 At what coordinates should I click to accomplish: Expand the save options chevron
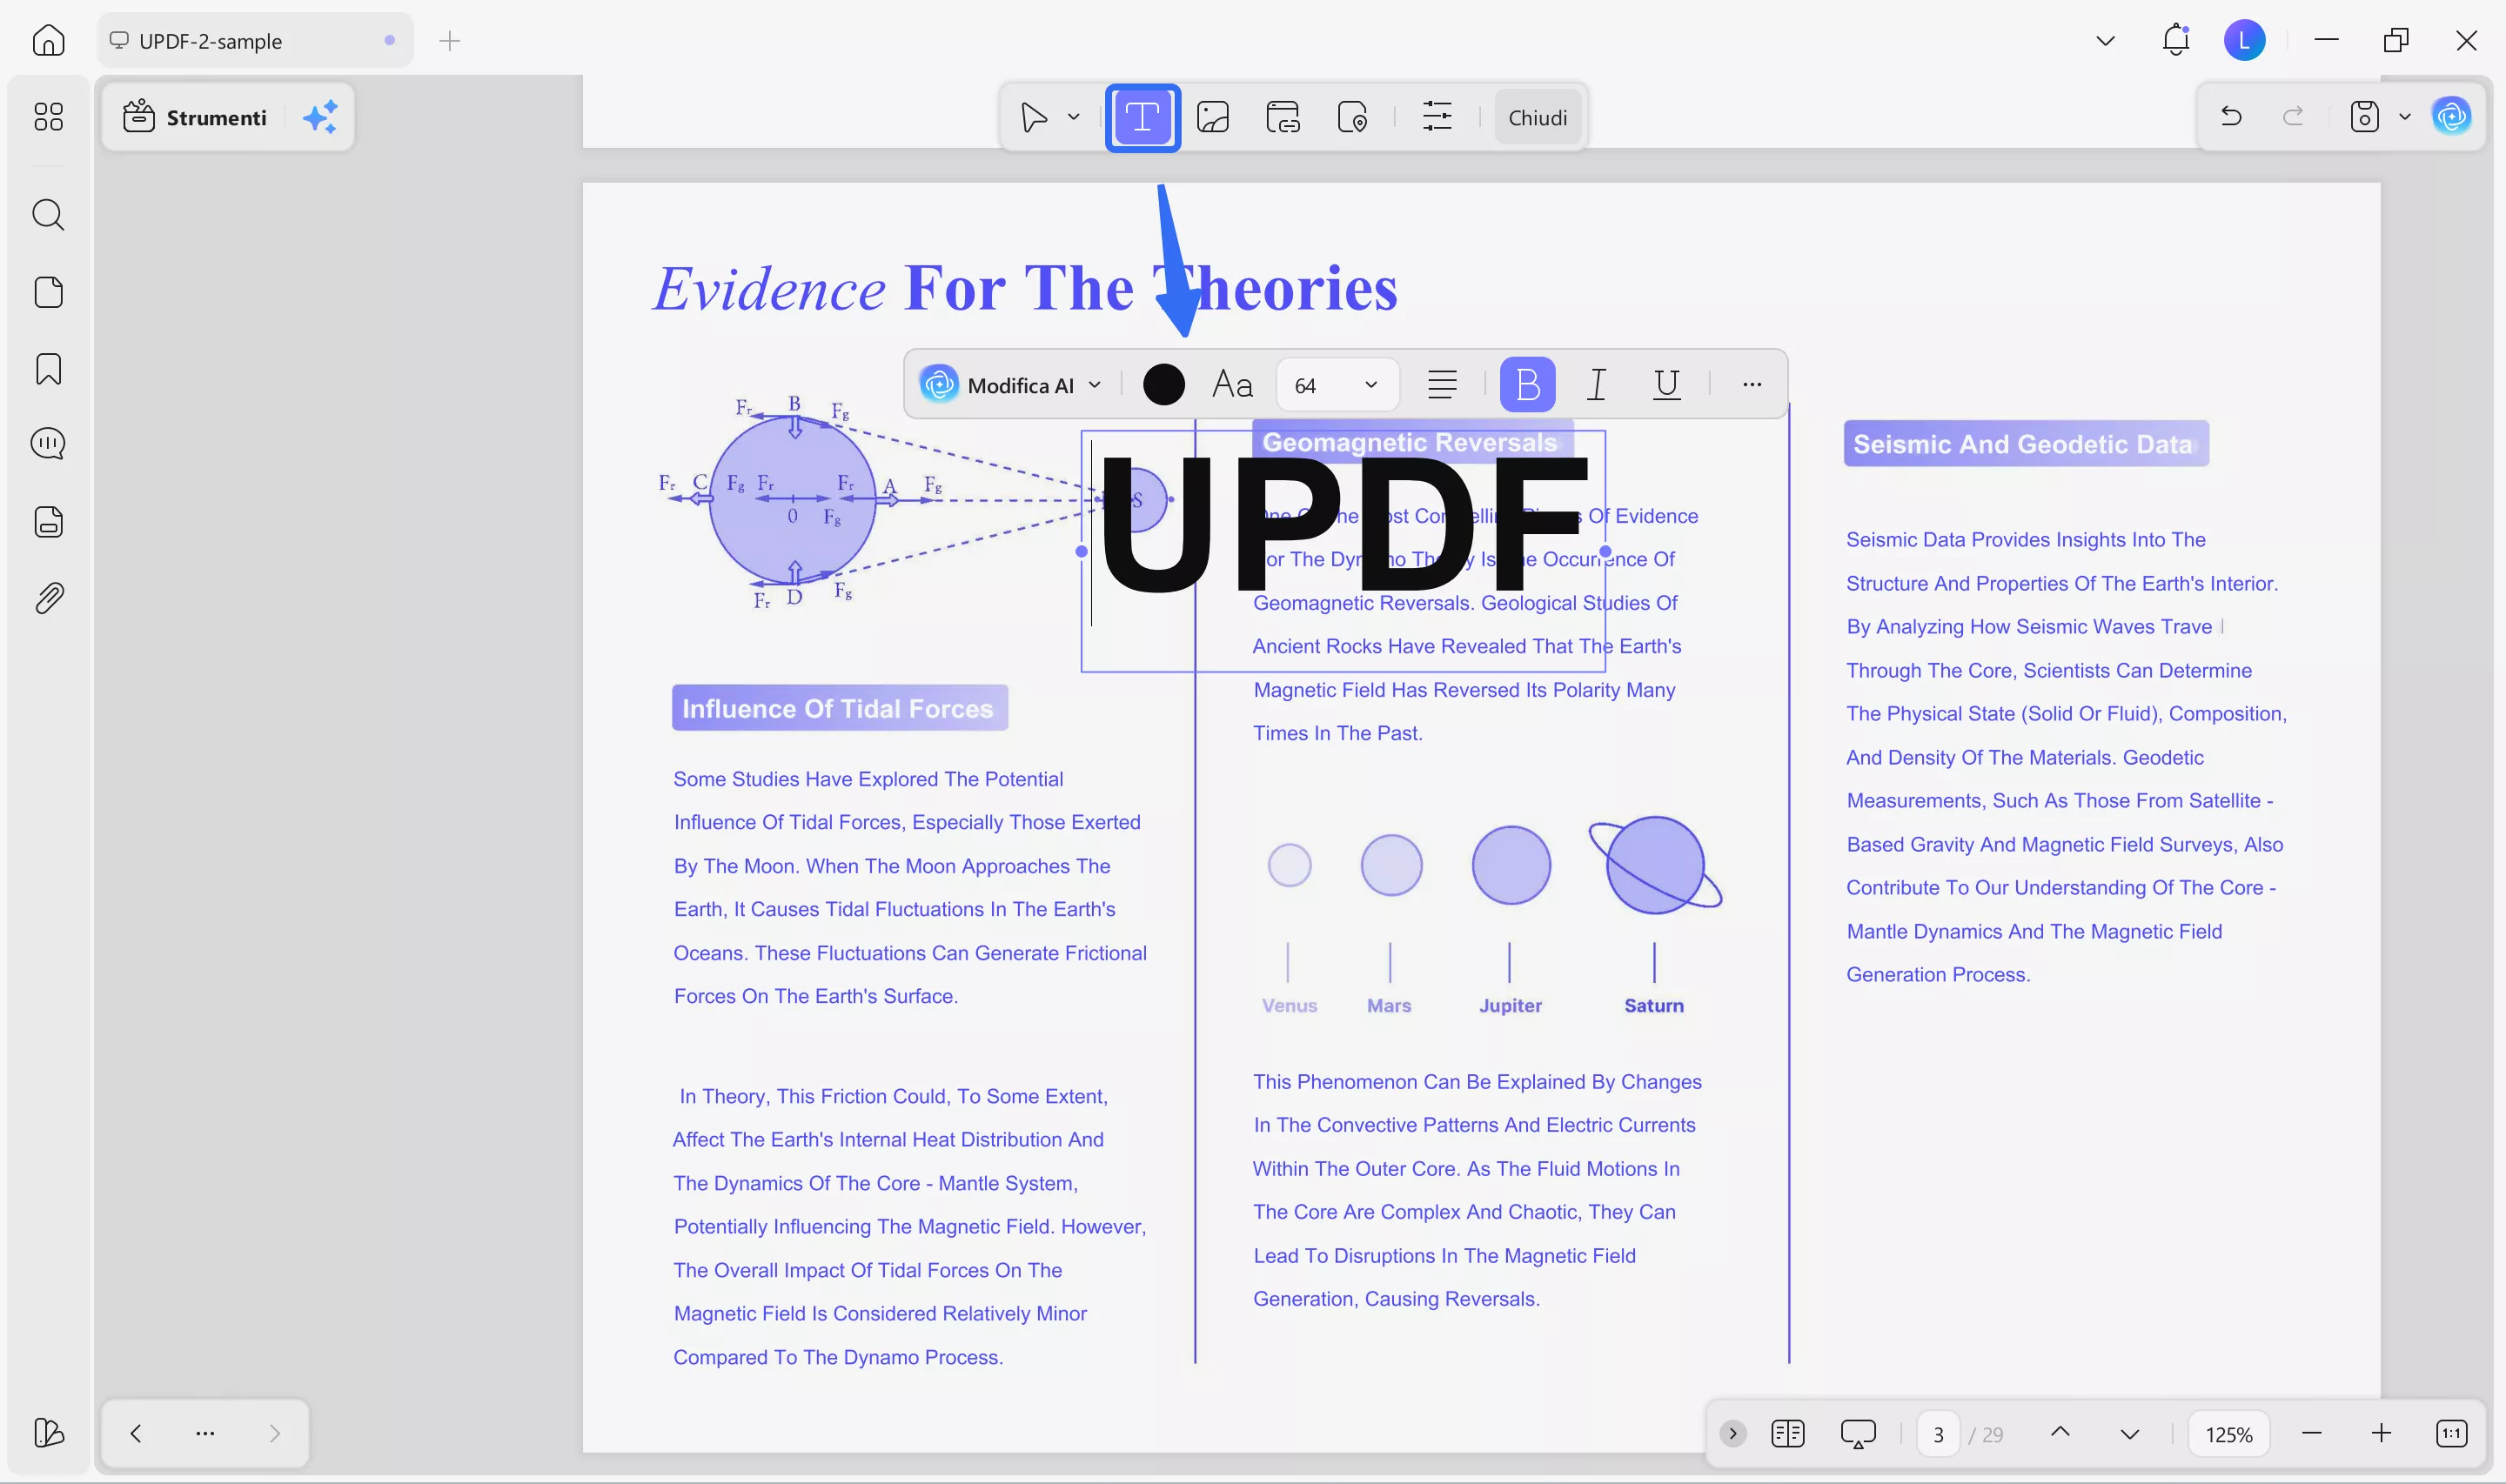tap(2405, 116)
